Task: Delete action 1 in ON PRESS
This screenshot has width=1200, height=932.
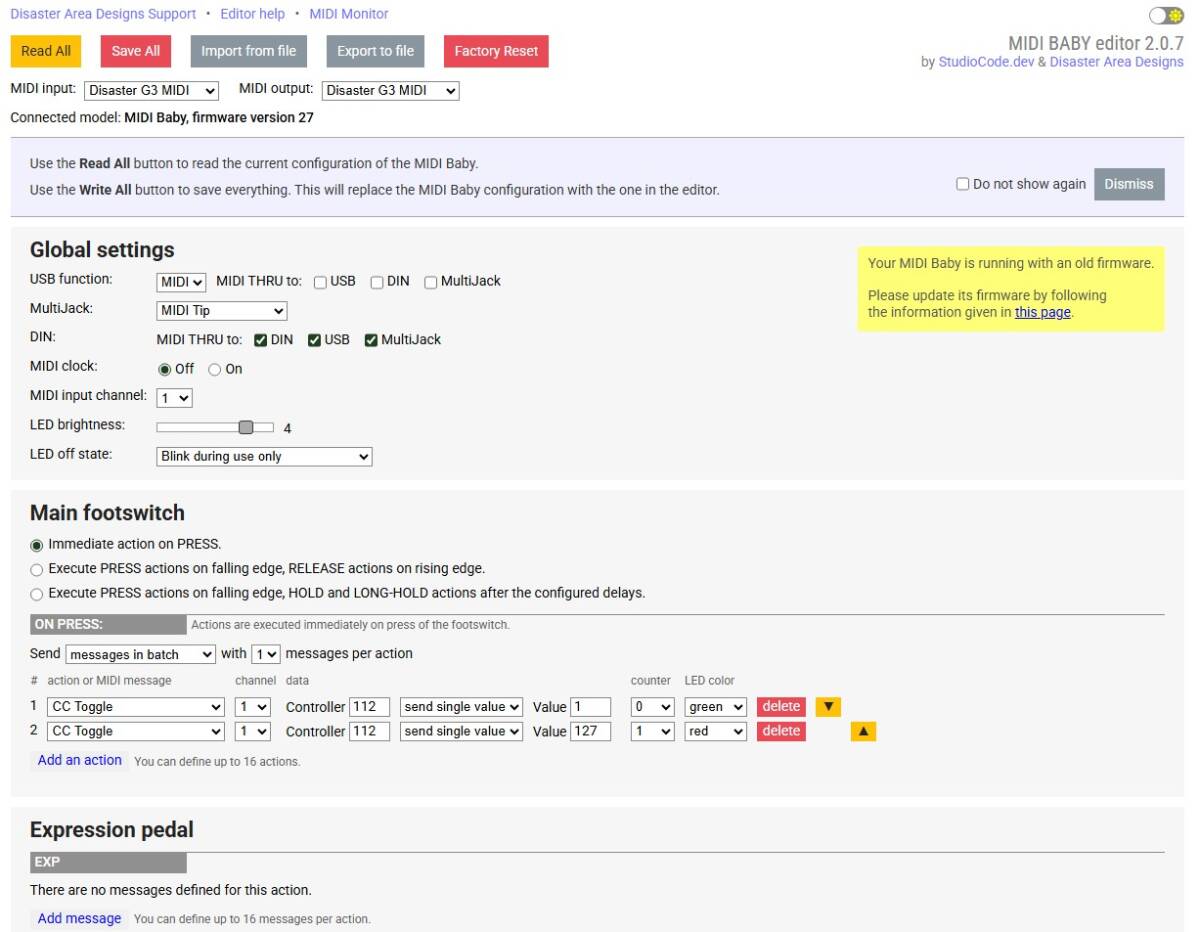Action: click(781, 706)
